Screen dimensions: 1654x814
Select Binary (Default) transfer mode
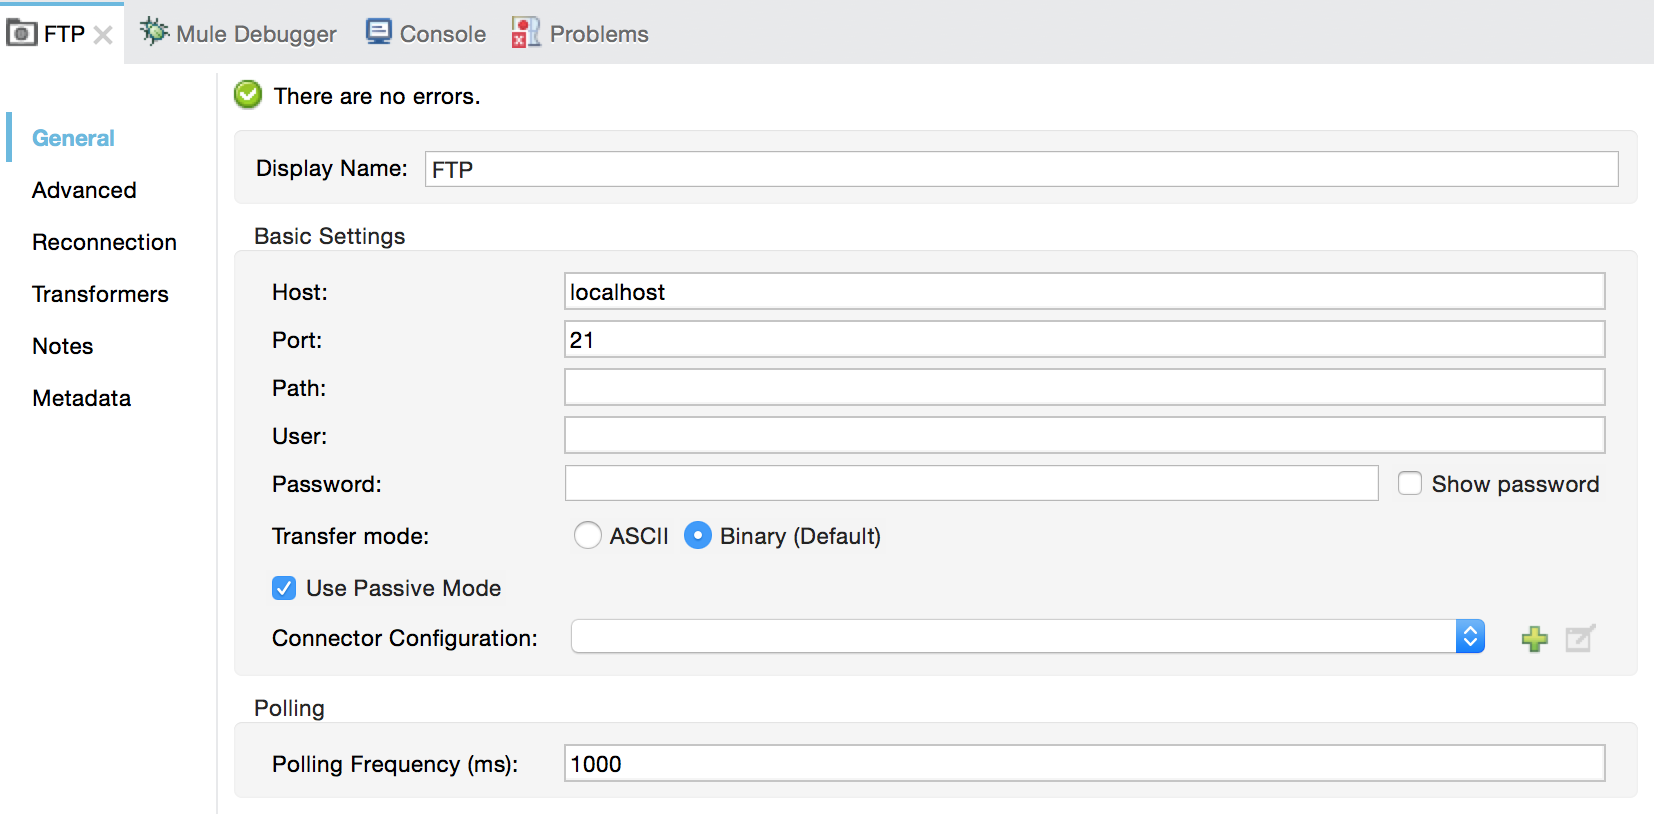click(x=698, y=536)
